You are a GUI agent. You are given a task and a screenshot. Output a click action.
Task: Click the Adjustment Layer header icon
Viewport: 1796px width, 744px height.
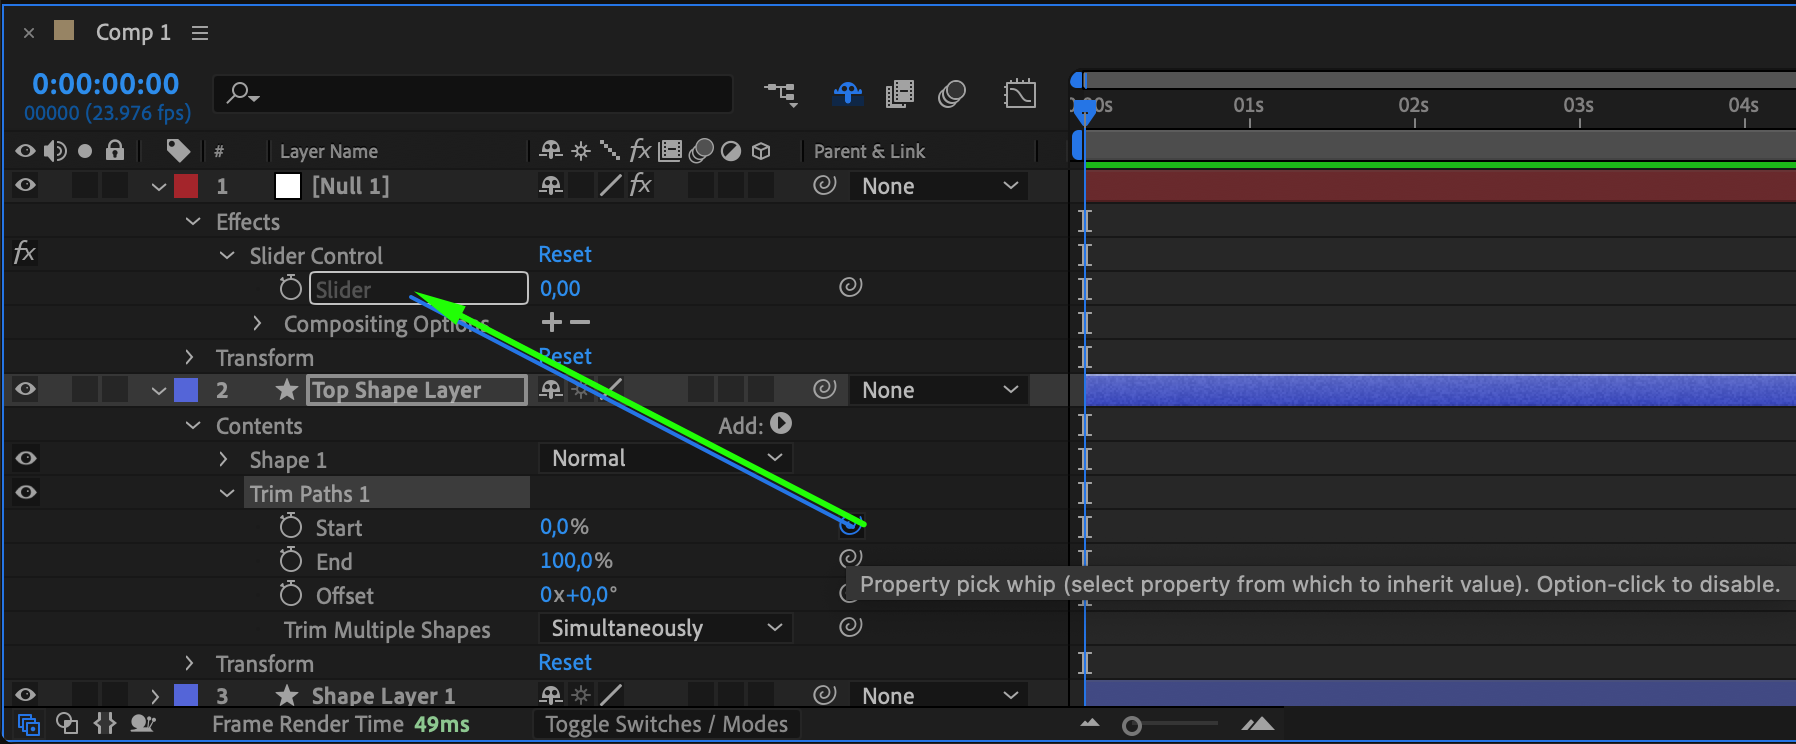pos(731,151)
